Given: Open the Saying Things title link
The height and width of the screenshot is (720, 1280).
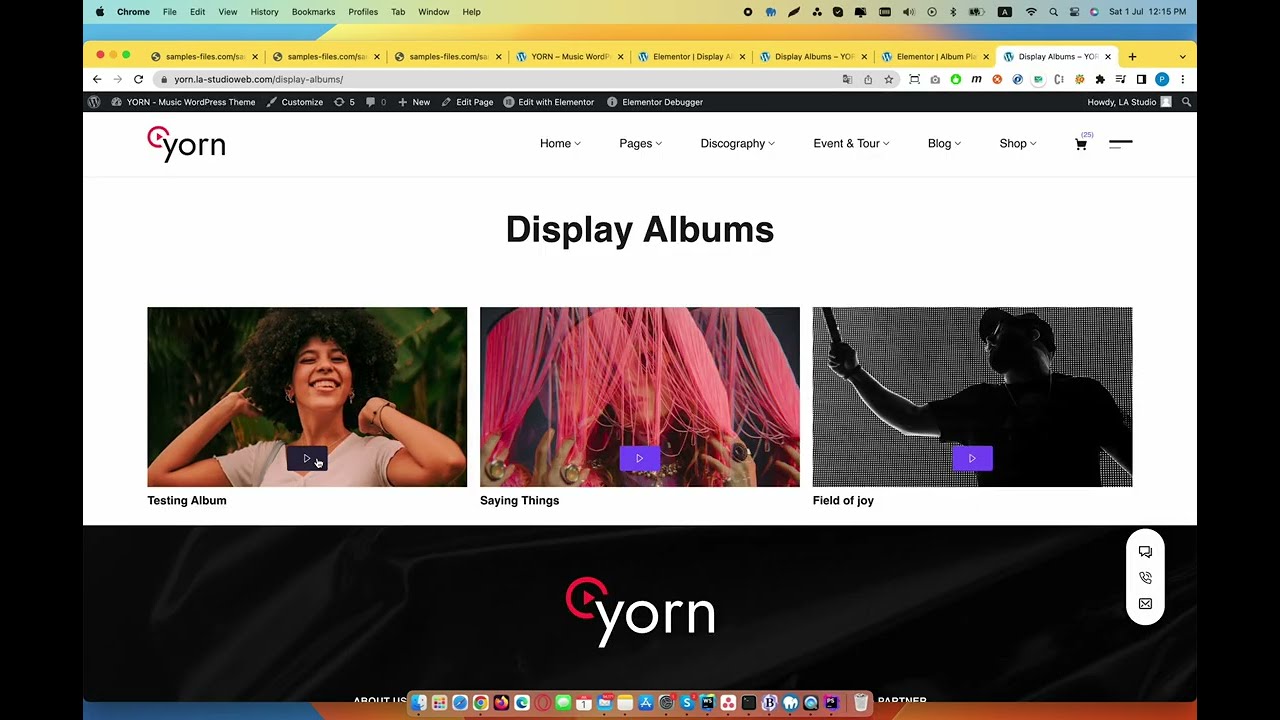Looking at the screenshot, I should click(519, 501).
